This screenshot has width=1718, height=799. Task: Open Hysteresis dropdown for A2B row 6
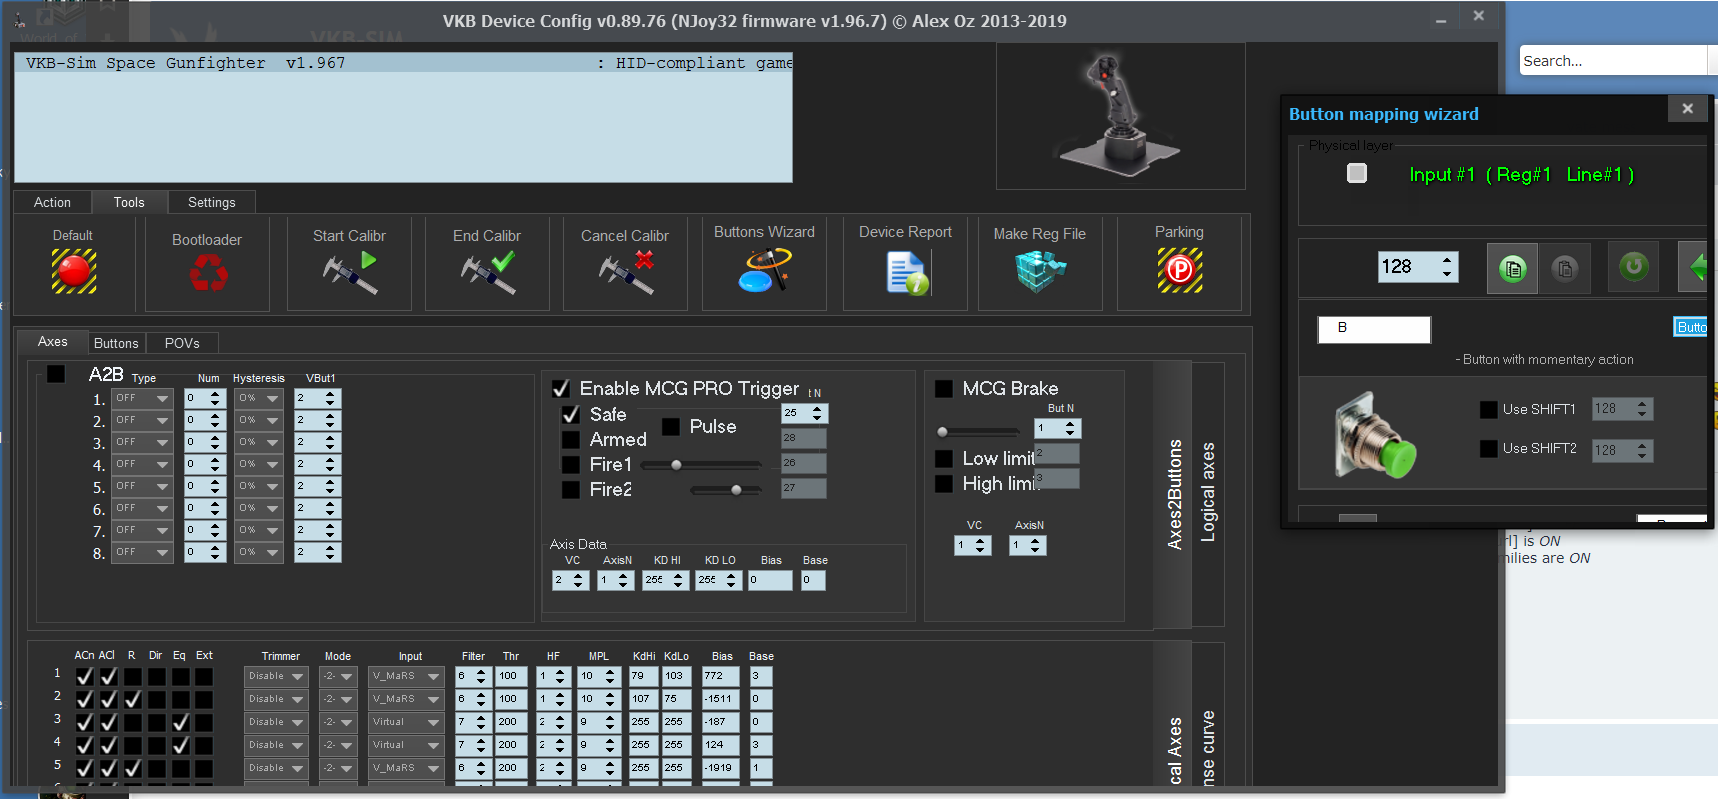[259, 508]
